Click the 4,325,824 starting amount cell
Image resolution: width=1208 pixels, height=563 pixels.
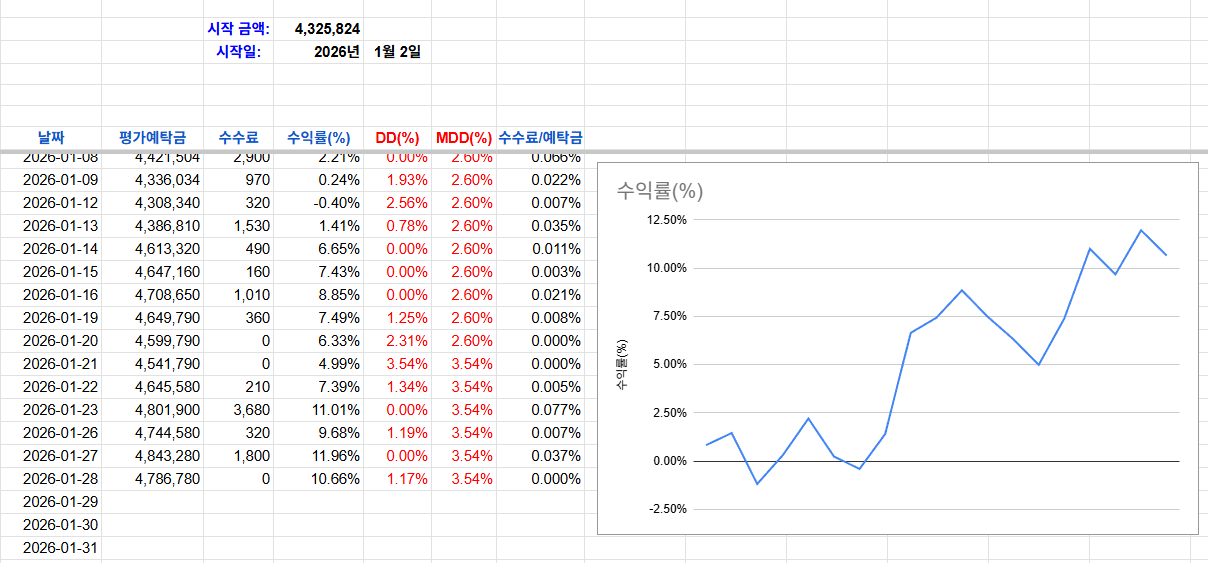point(317,29)
